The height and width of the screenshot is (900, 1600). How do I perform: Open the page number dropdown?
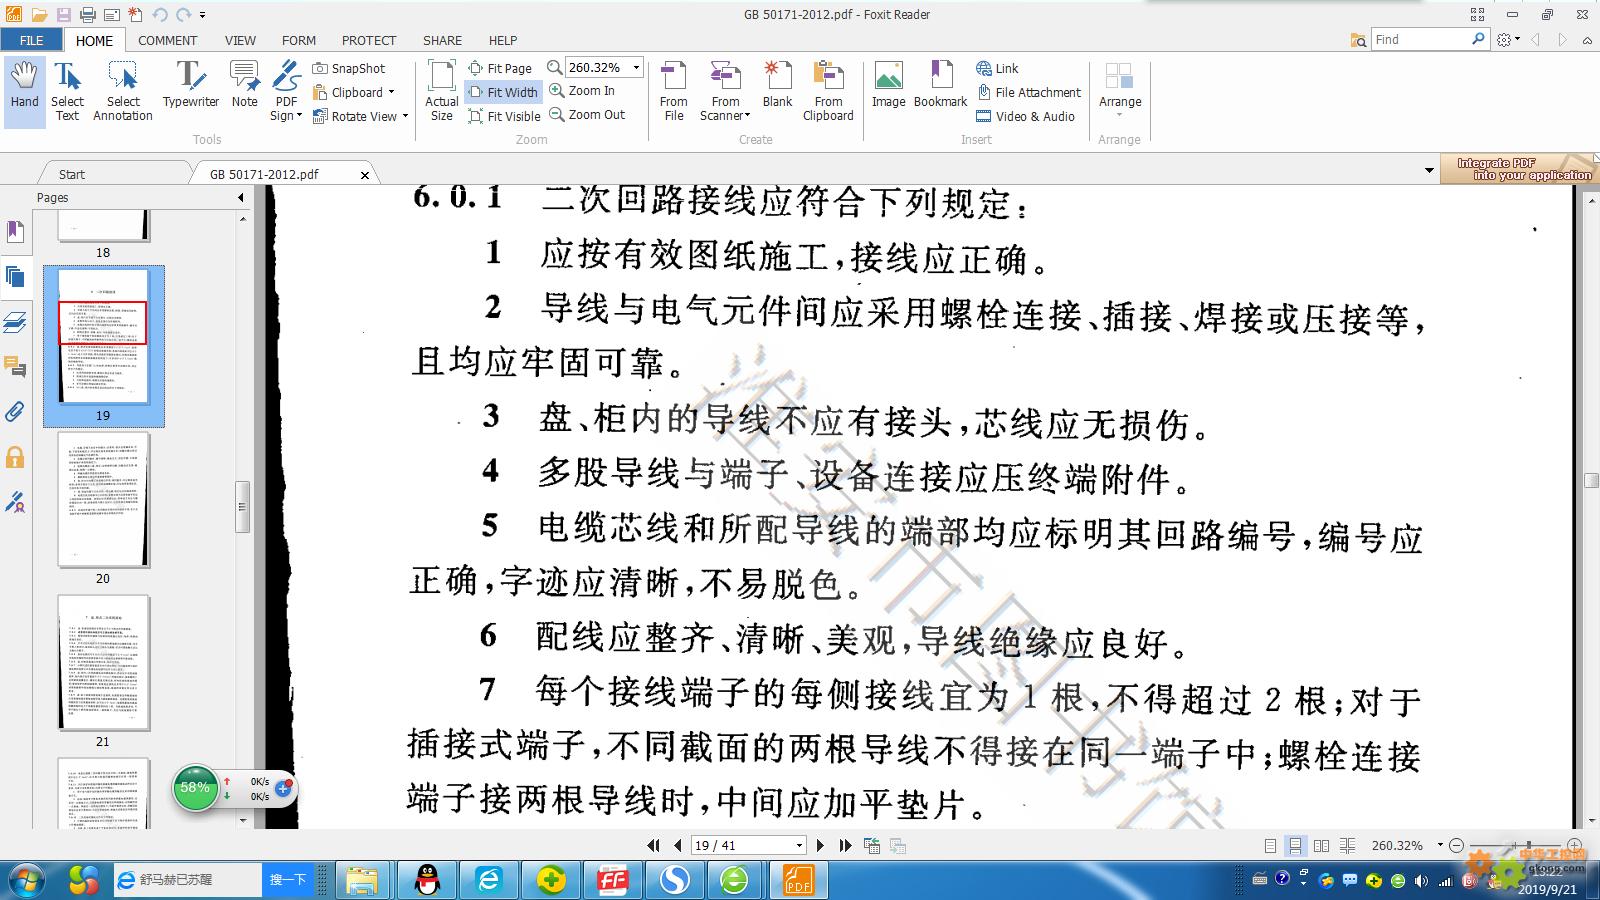799,846
